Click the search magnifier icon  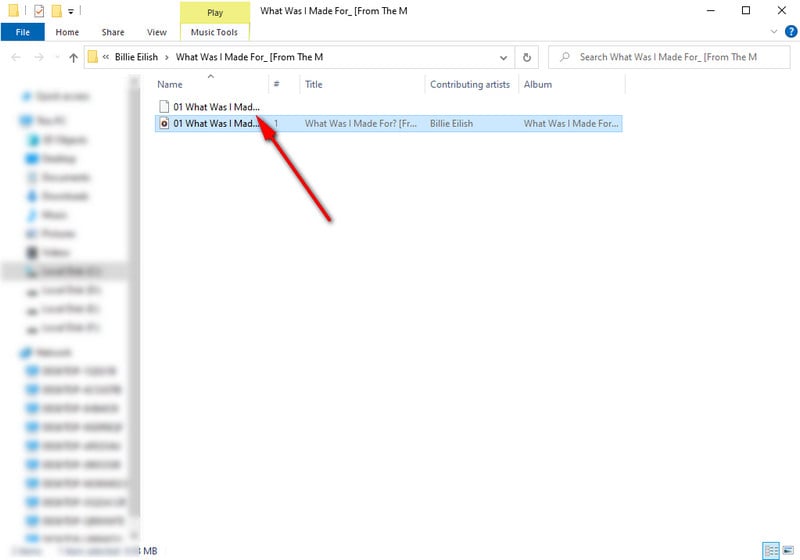[x=564, y=57]
